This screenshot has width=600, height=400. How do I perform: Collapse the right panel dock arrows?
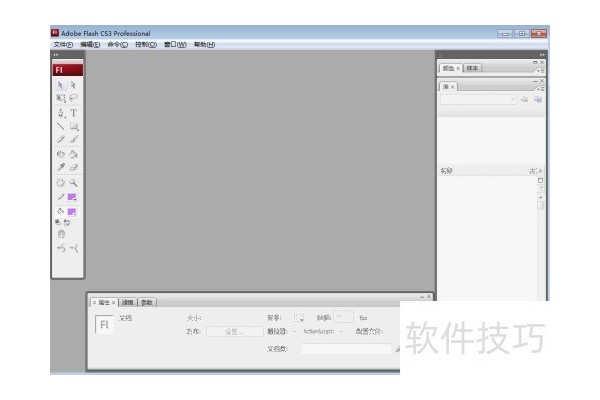click(542, 55)
